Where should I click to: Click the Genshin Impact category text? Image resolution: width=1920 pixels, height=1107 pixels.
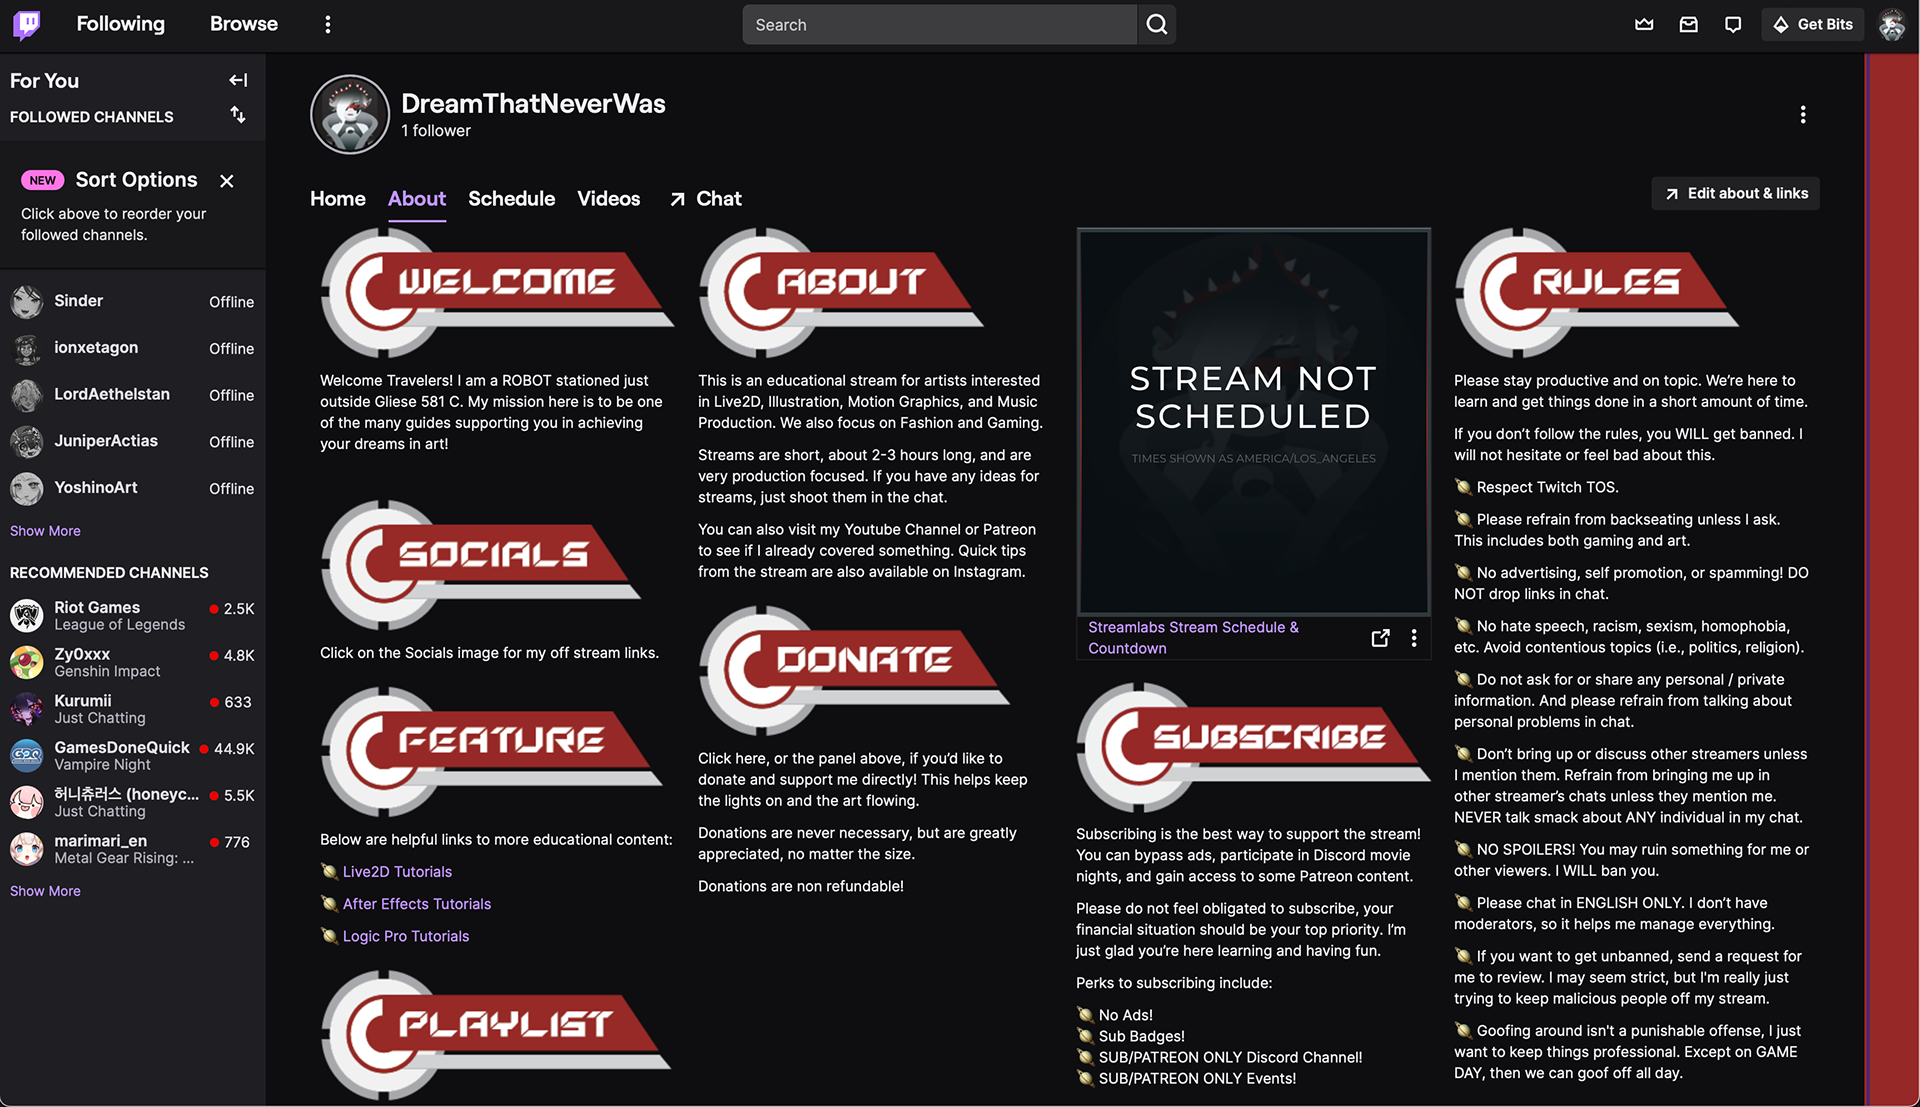tap(107, 672)
